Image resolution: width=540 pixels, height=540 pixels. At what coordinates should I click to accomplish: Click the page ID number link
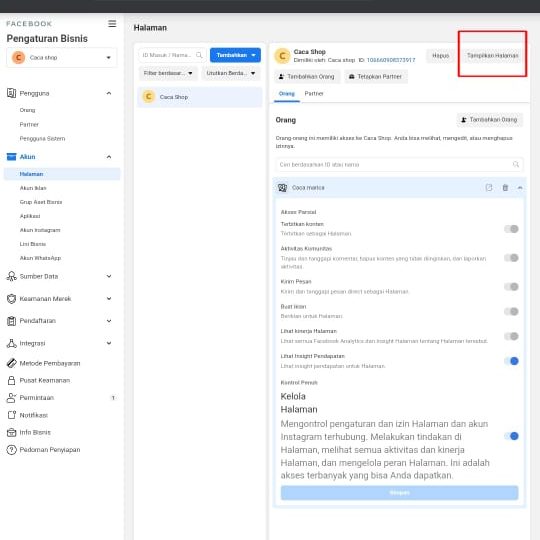coord(391,60)
